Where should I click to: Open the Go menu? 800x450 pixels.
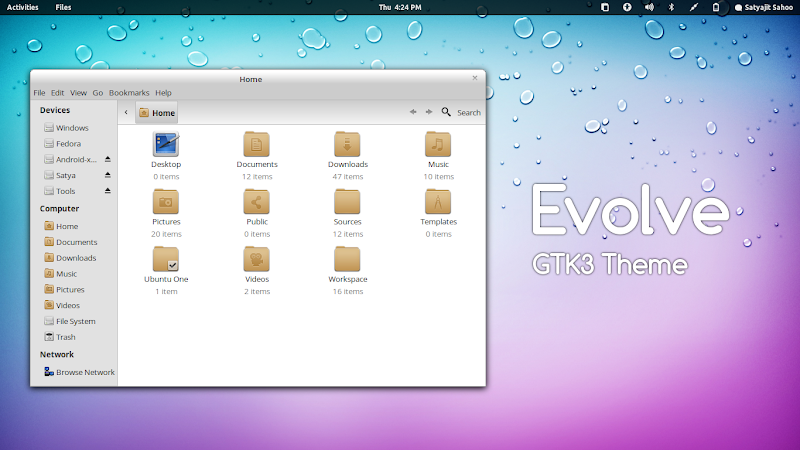tap(97, 92)
